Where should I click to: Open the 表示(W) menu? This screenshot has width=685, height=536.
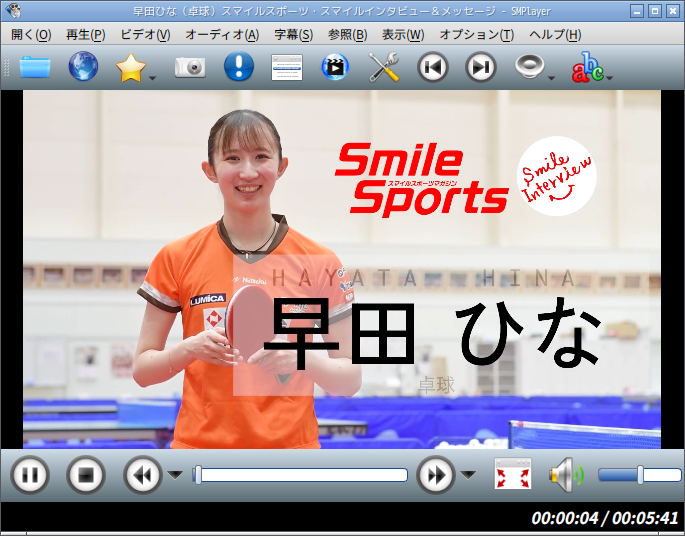[x=403, y=35]
